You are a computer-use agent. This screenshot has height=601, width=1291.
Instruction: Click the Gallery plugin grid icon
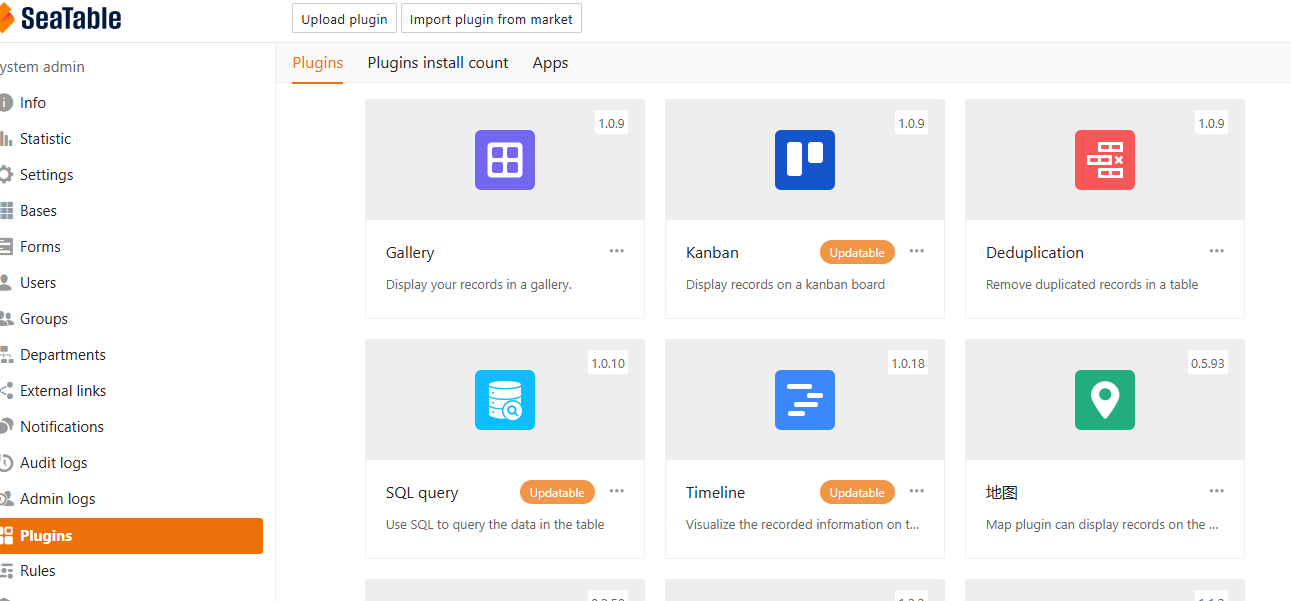pos(505,160)
